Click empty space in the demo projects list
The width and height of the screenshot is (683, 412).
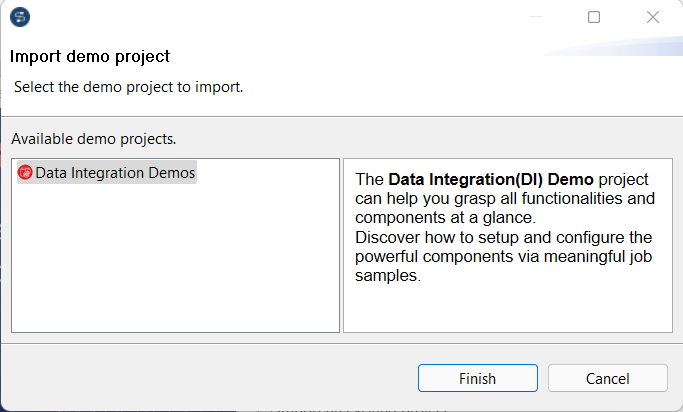point(175,260)
